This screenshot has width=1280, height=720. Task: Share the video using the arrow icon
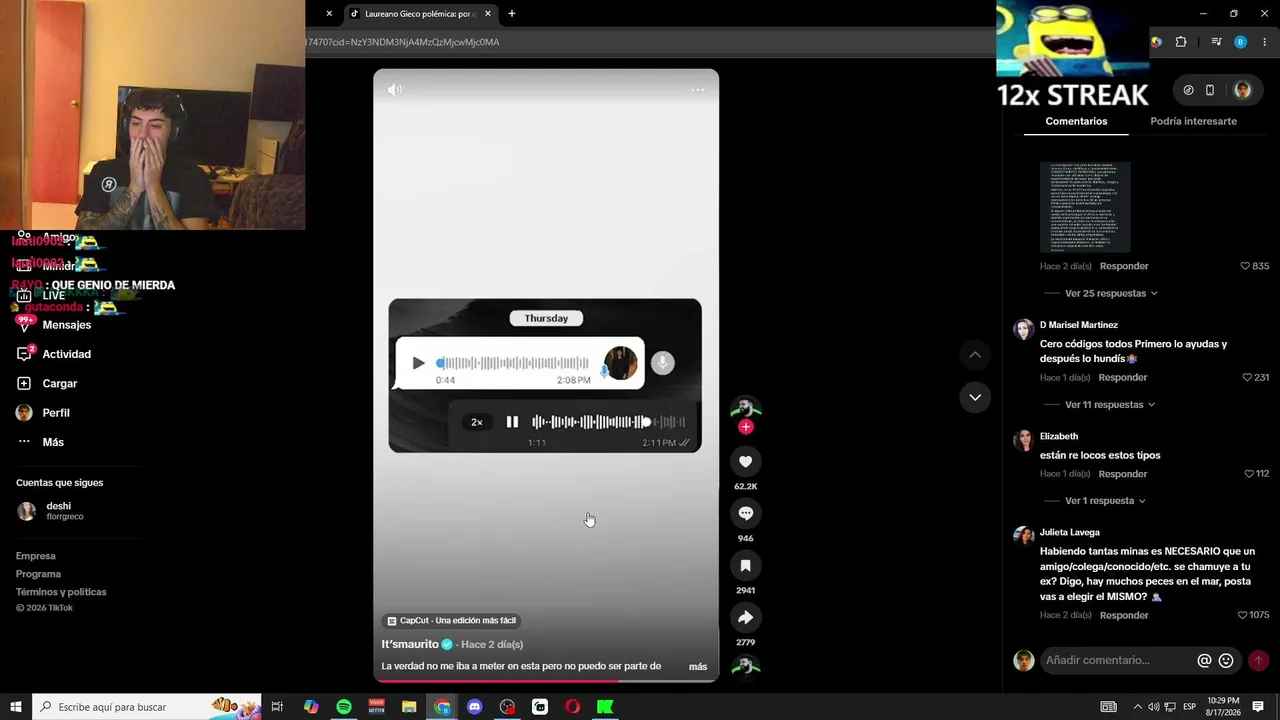click(x=745, y=617)
